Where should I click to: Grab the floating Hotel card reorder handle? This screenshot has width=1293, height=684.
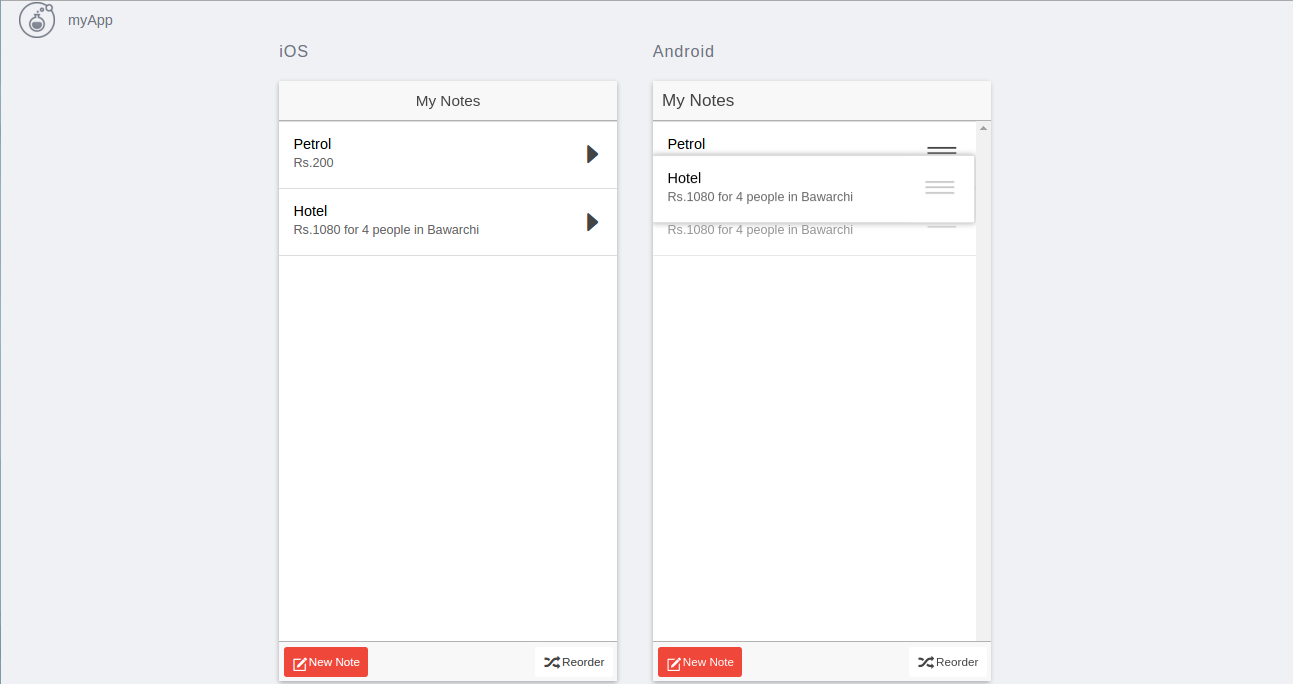pos(940,187)
